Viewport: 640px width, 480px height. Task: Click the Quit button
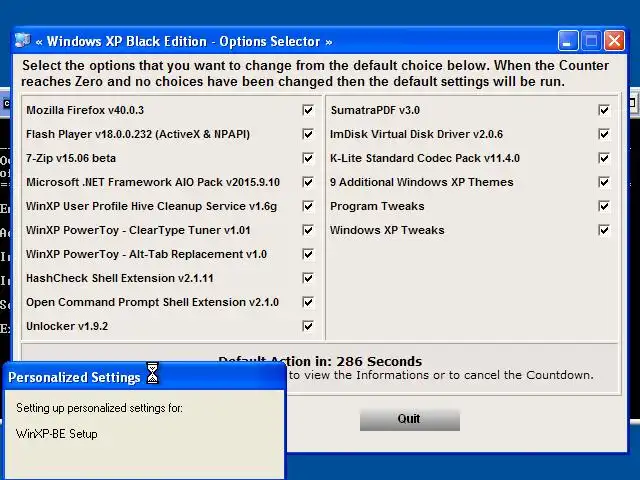pos(410,419)
